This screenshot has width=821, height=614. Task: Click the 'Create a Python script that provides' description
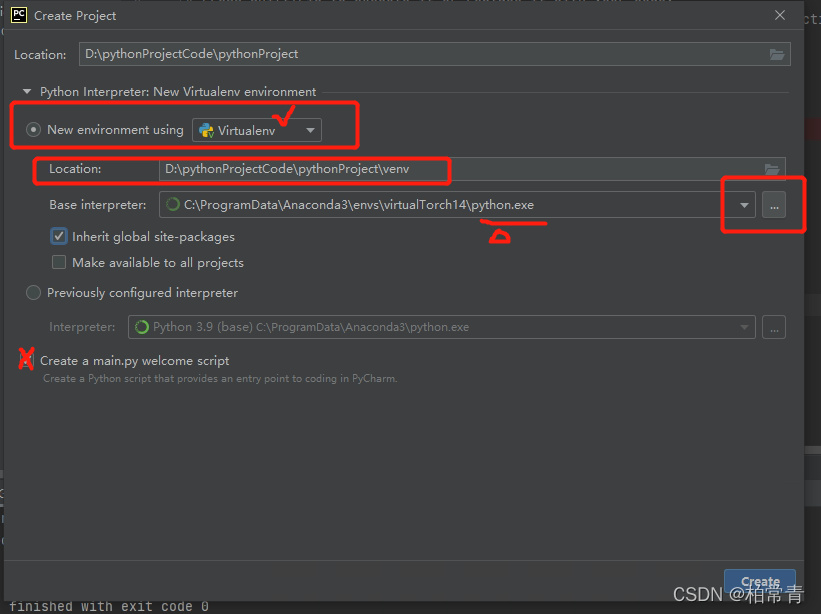pos(220,378)
